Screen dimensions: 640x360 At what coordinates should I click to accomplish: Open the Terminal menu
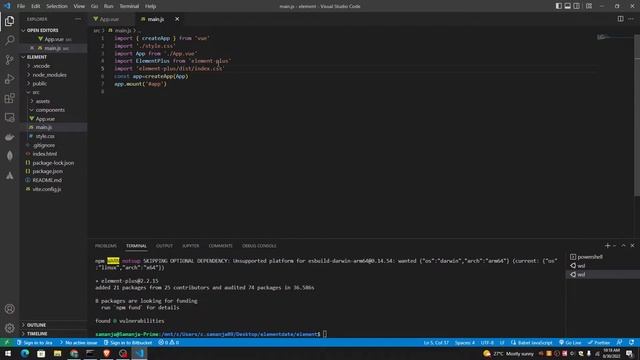pyautogui.click(x=129, y=6)
